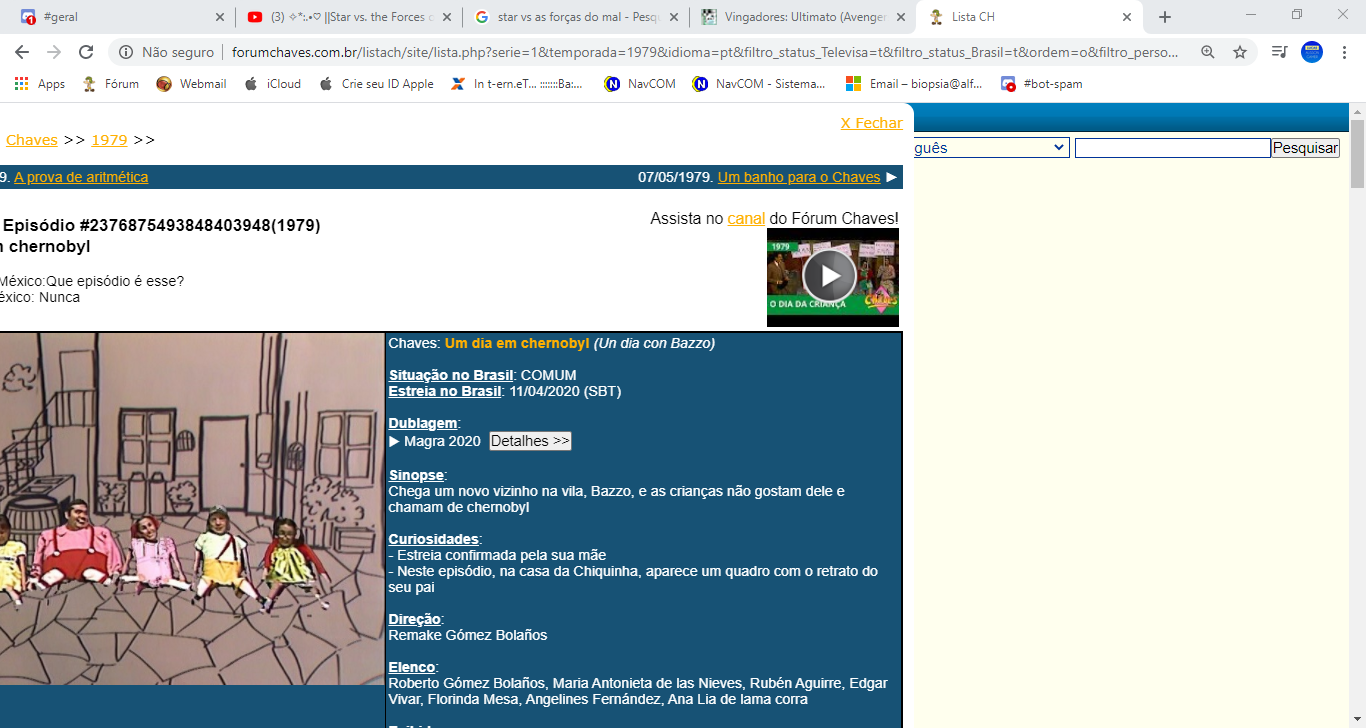Close the #geral tab

pyautogui.click(x=220, y=17)
